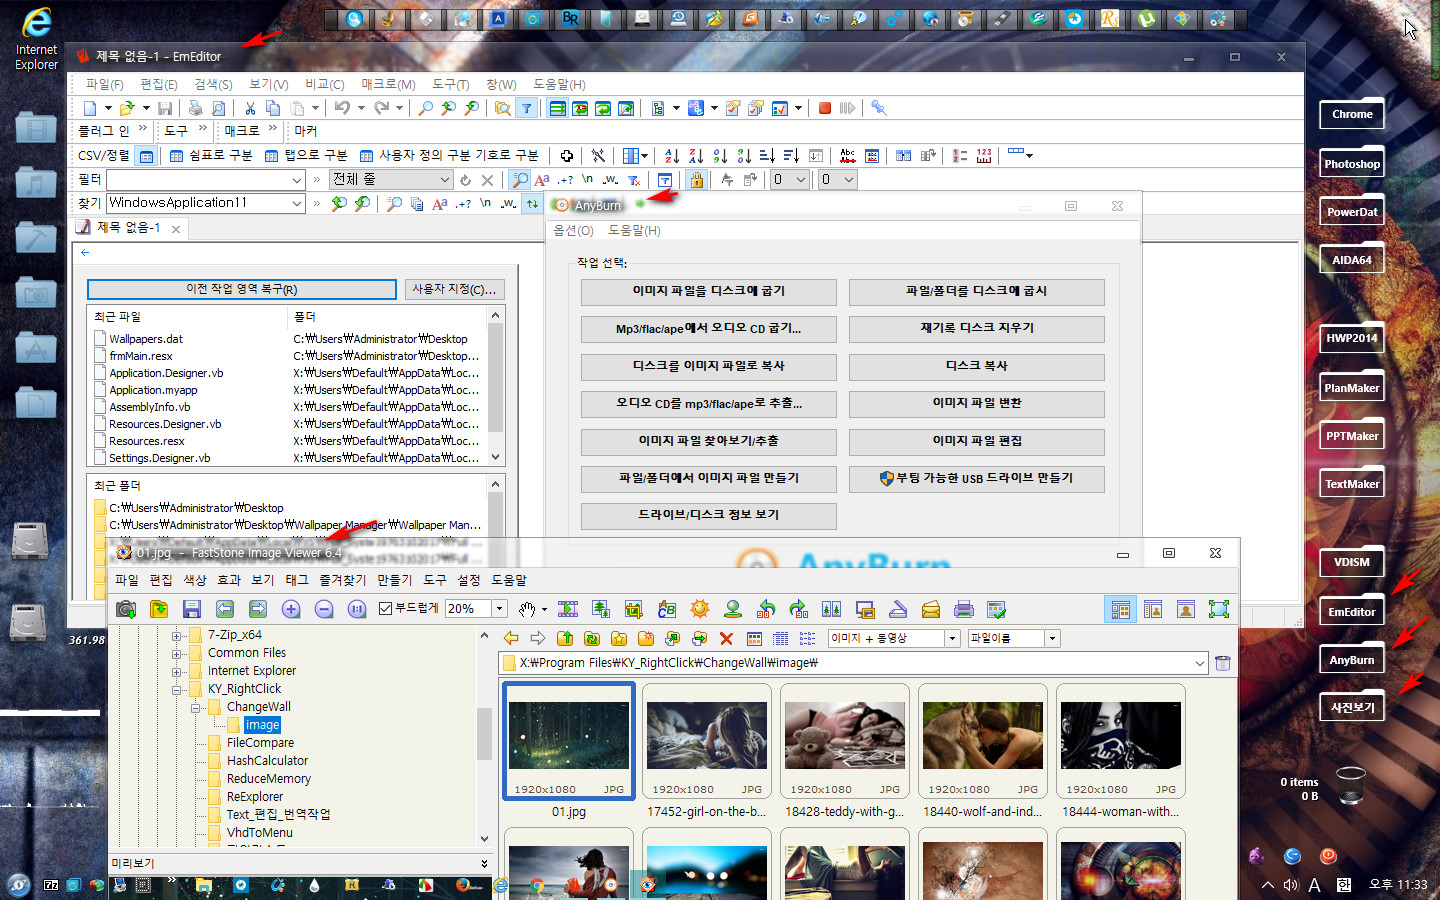Click FastStone rotate left icon
Image resolution: width=1440 pixels, height=900 pixels.
click(x=766, y=609)
